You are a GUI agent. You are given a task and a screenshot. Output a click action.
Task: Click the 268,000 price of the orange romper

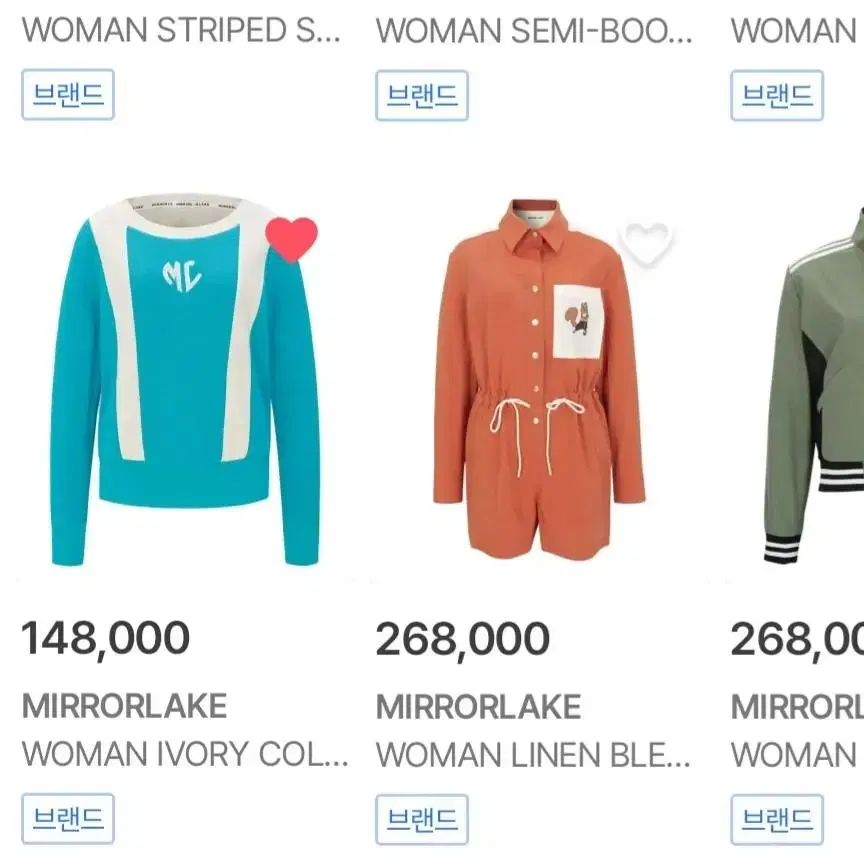click(462, 640)
